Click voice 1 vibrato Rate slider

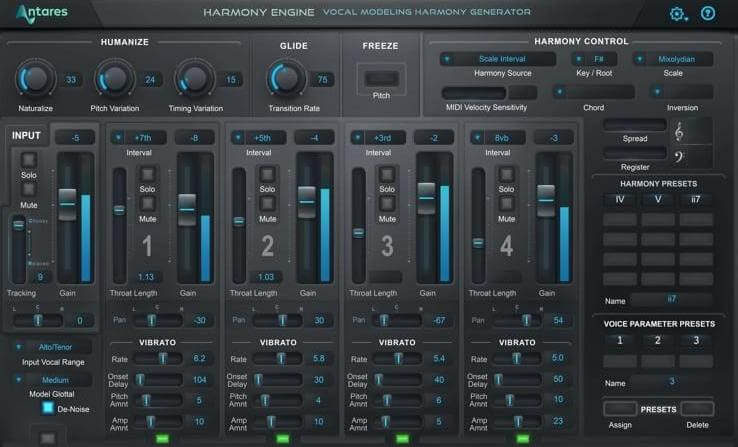pos(158,359)
